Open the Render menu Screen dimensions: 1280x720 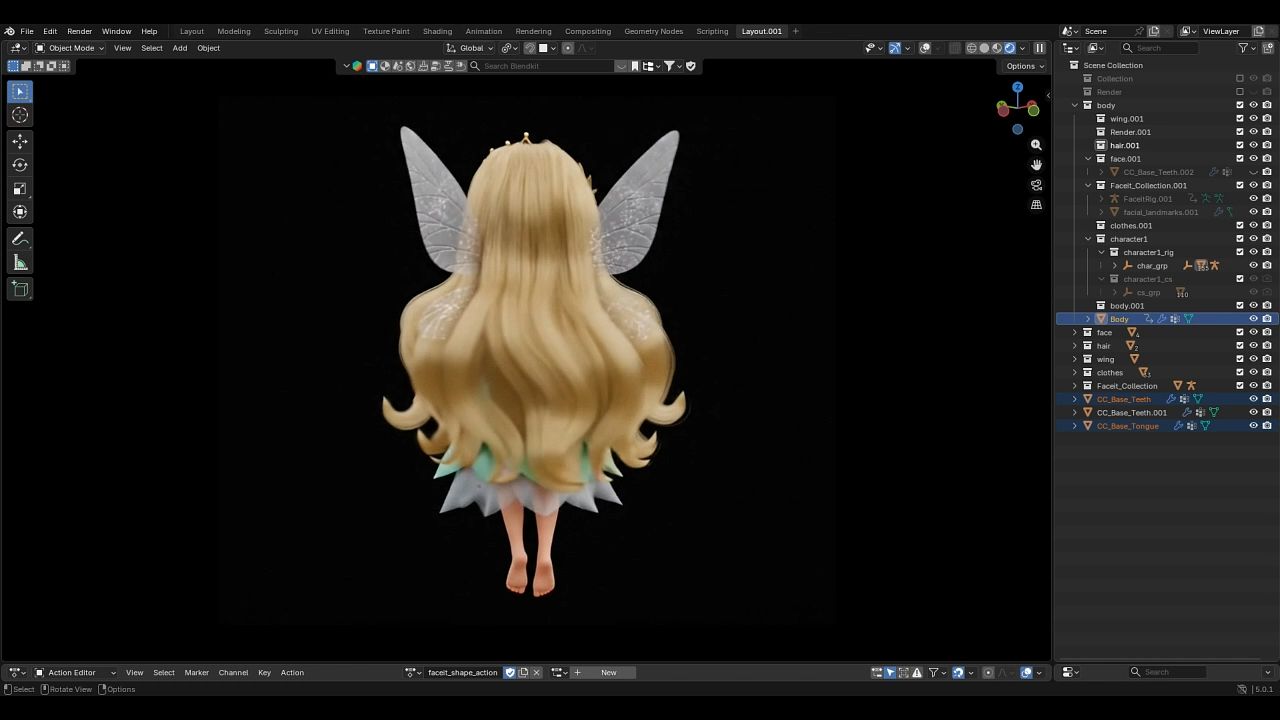pos(79,31)
